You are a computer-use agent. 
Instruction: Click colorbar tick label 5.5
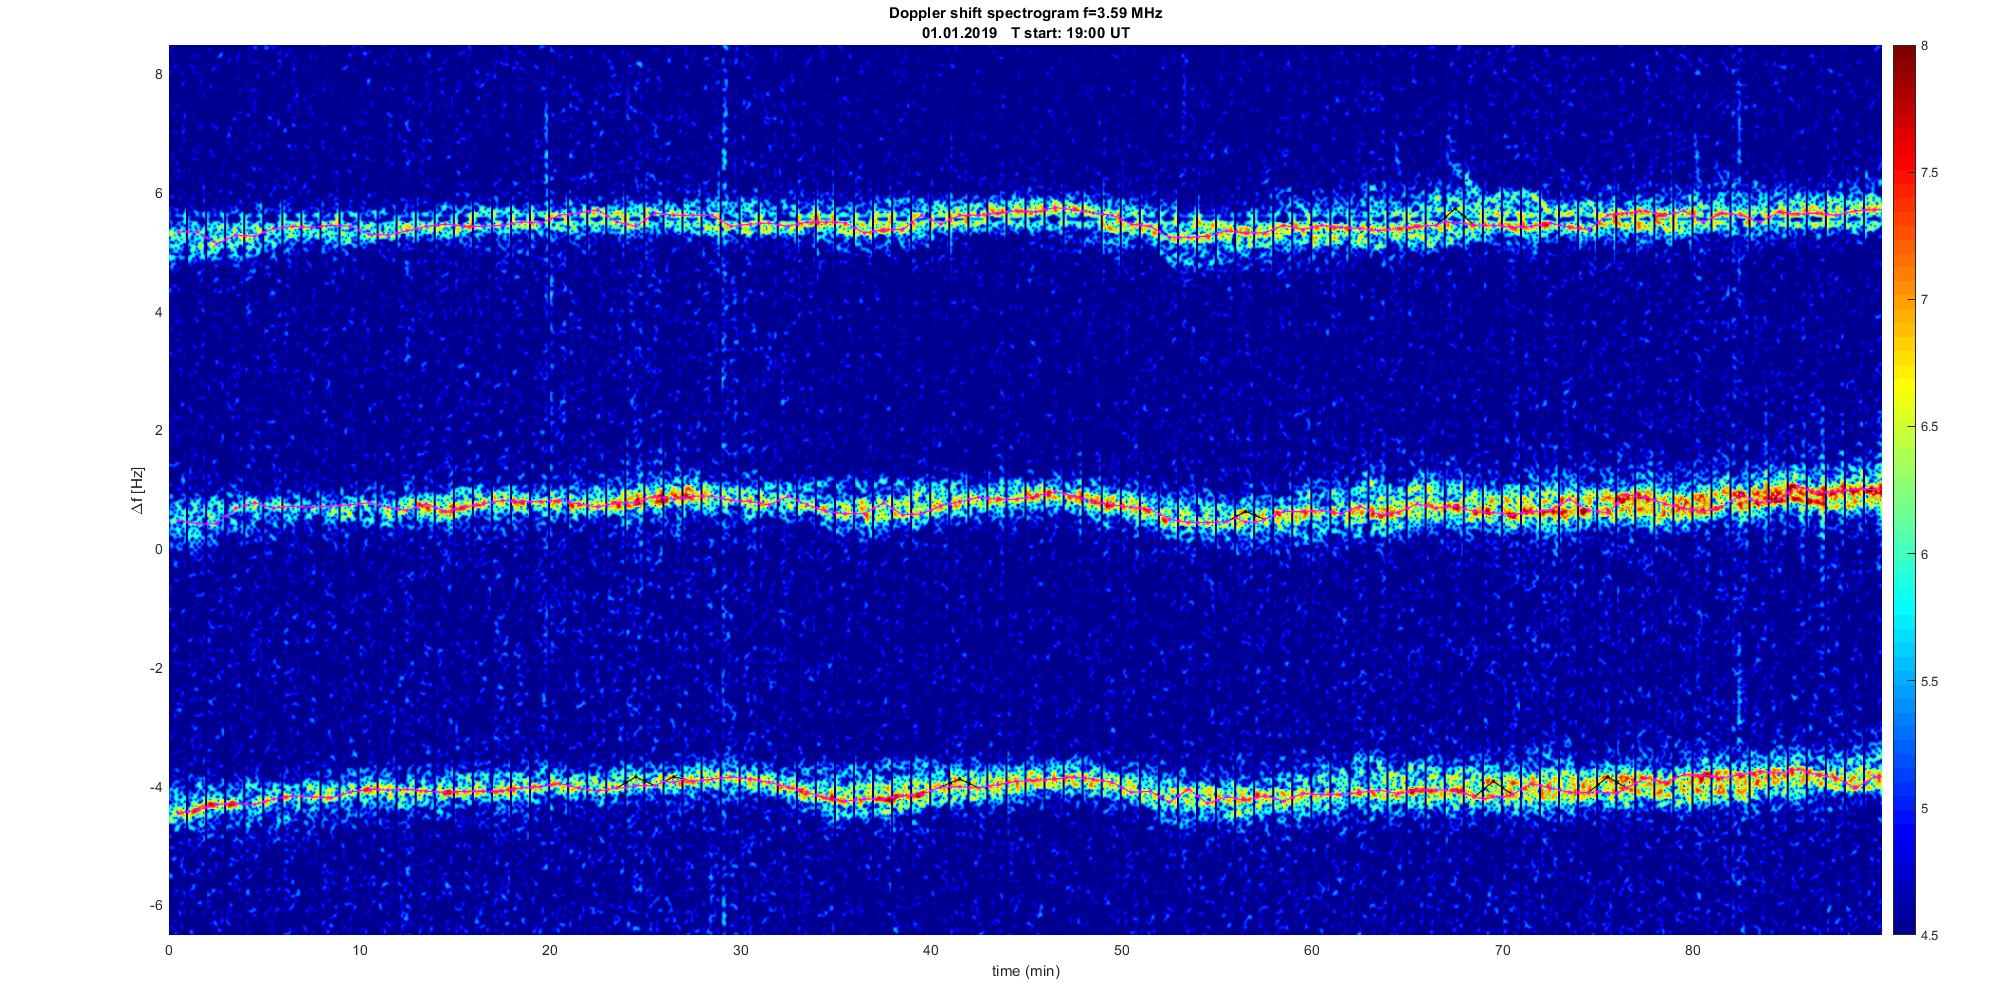[1929, 681]
